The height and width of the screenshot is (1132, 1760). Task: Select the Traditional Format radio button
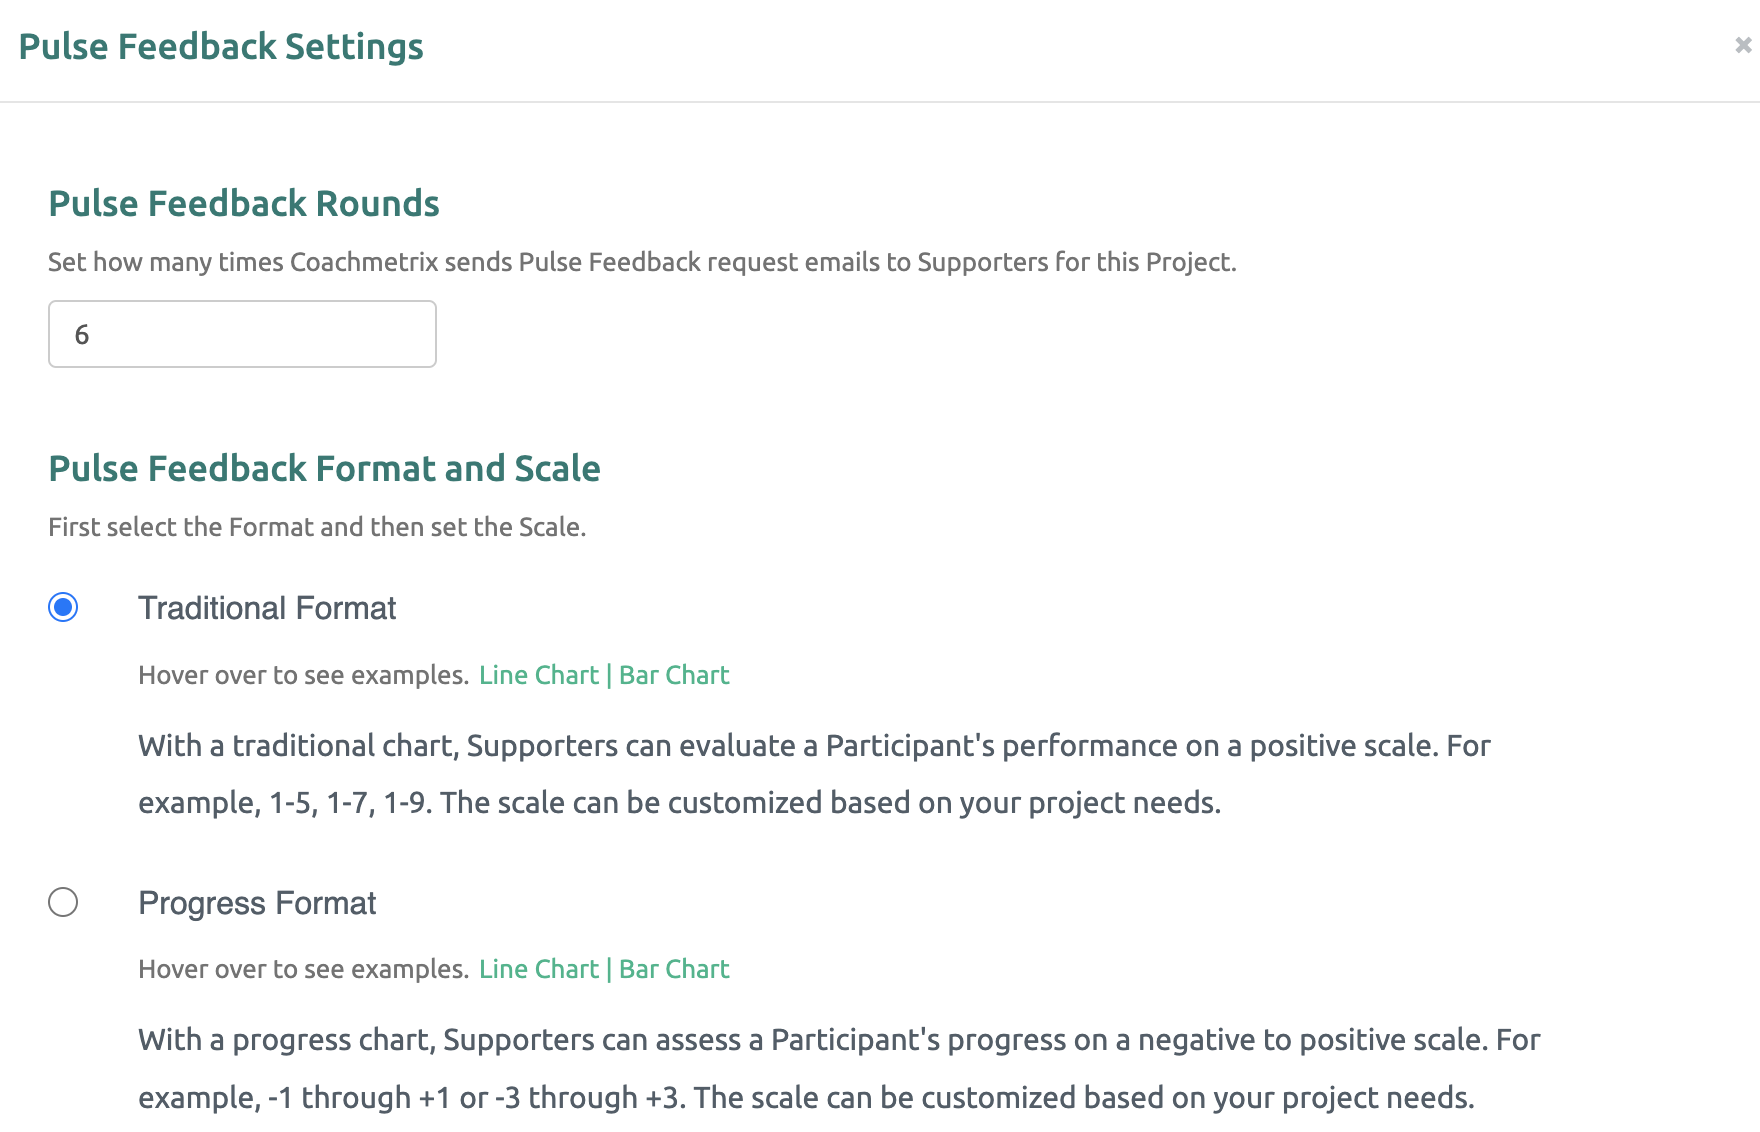[x=63, y=607]
